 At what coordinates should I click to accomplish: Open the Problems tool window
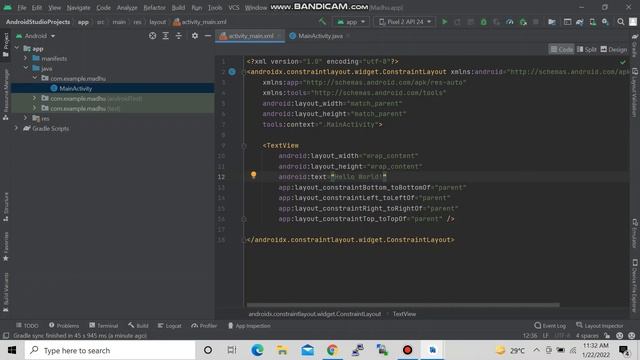point(64,326)
